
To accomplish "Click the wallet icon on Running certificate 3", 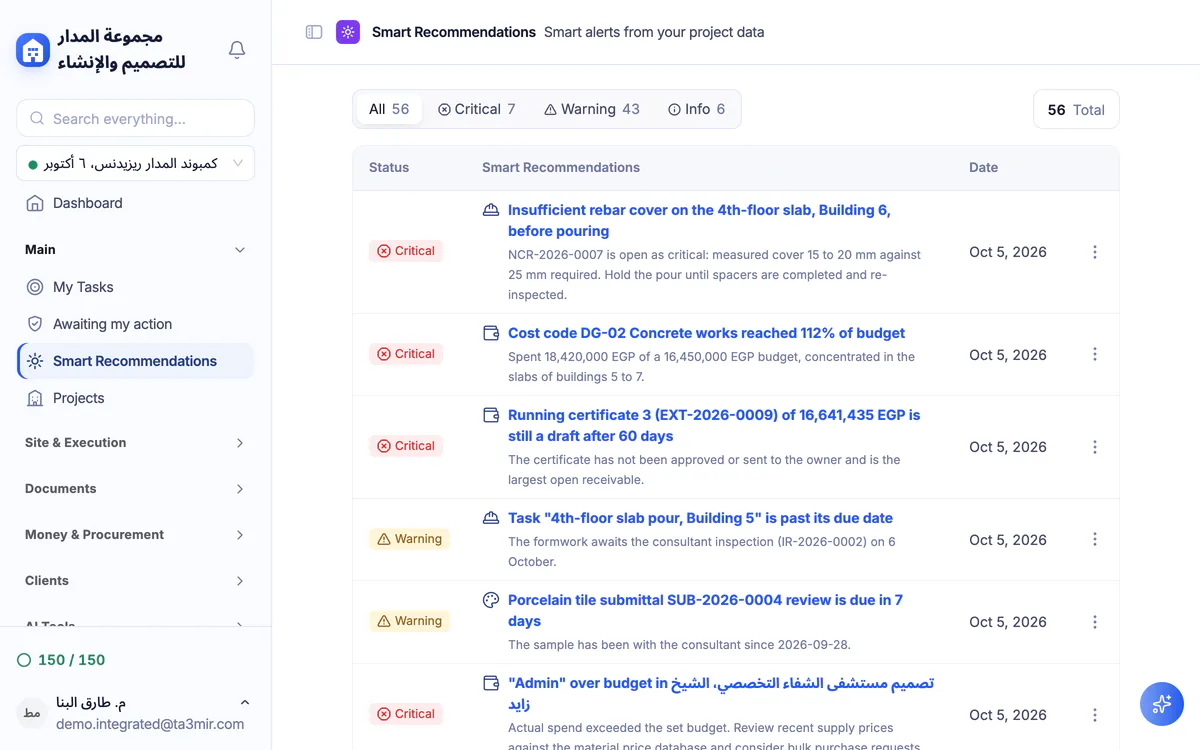I will click(491, 415).
